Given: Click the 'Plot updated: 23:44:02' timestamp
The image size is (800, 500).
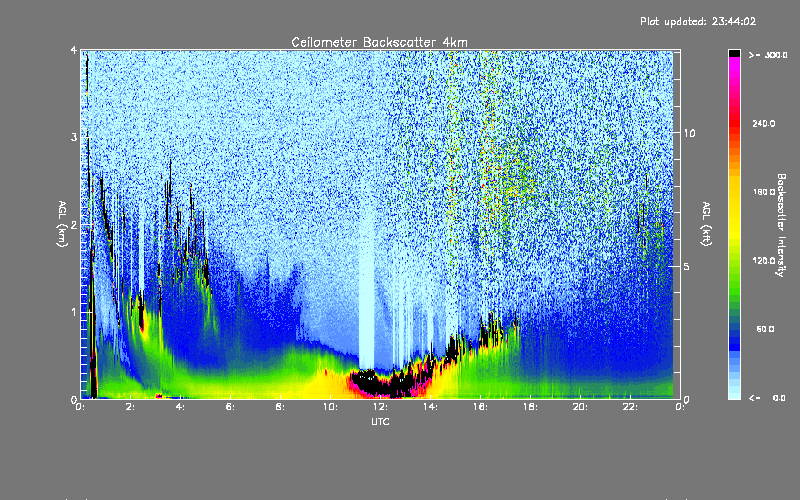Looking at the screenshot, I should tap(698, 21).
